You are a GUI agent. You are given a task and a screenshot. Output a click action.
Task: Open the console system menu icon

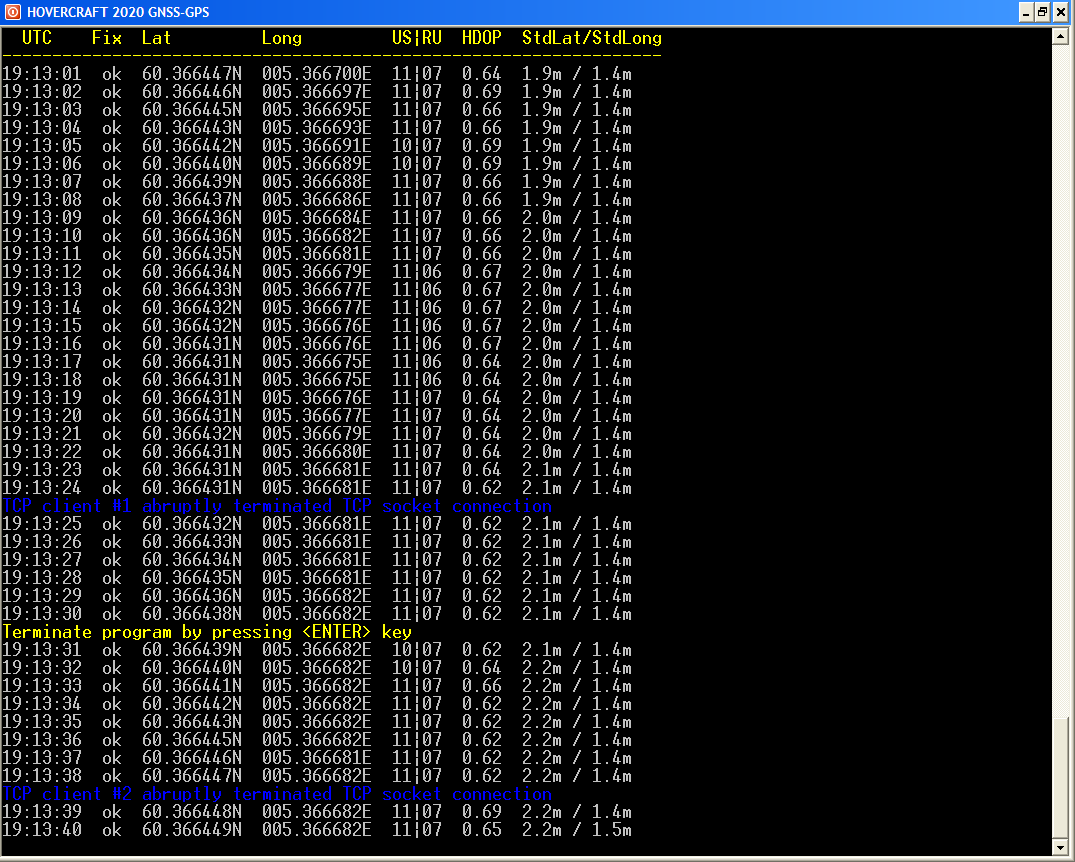[13, 12]
